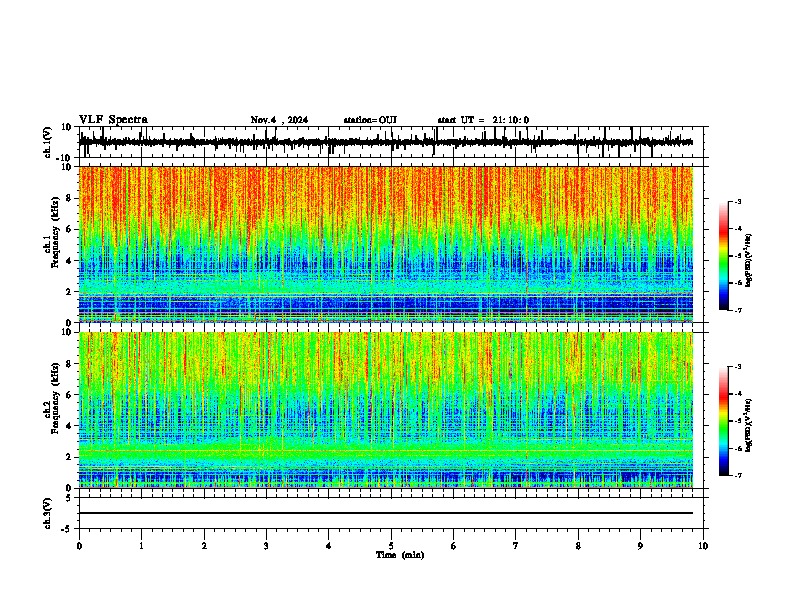Click the 'VLF Spectra' title text

[x=113, y=120]
